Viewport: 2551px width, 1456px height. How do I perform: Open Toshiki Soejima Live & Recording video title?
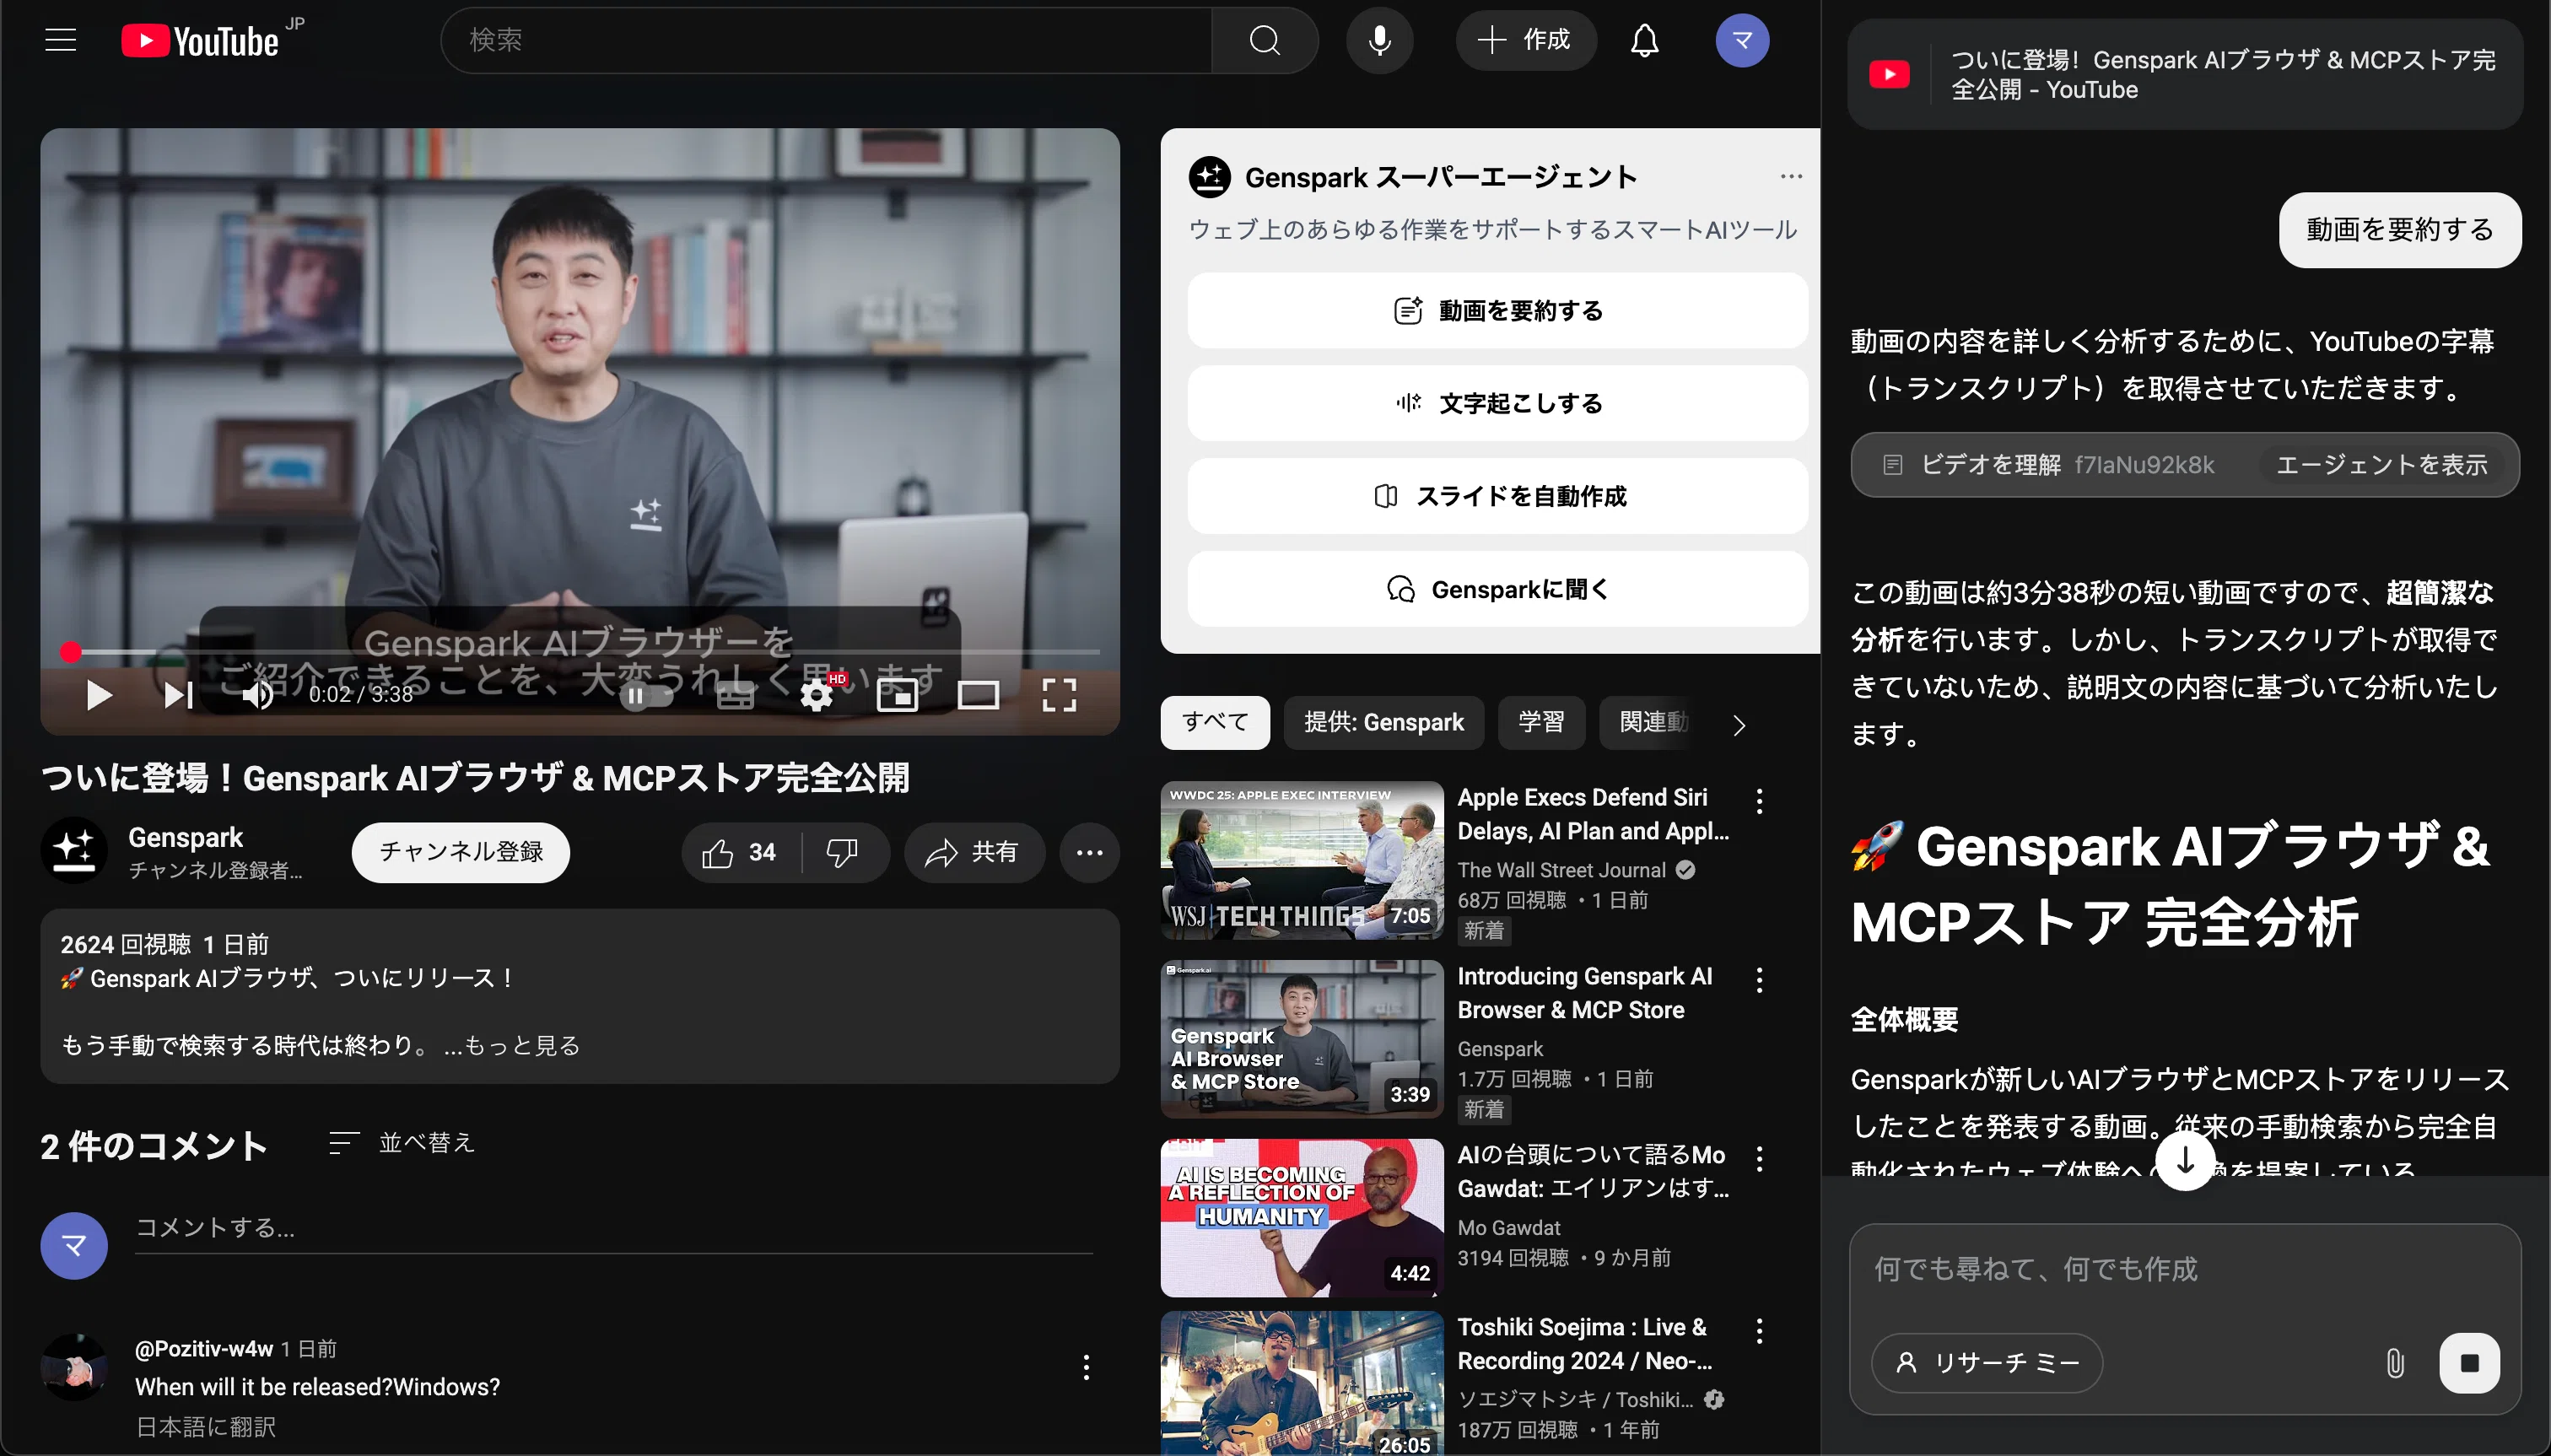click(x=1585, y=1344)
